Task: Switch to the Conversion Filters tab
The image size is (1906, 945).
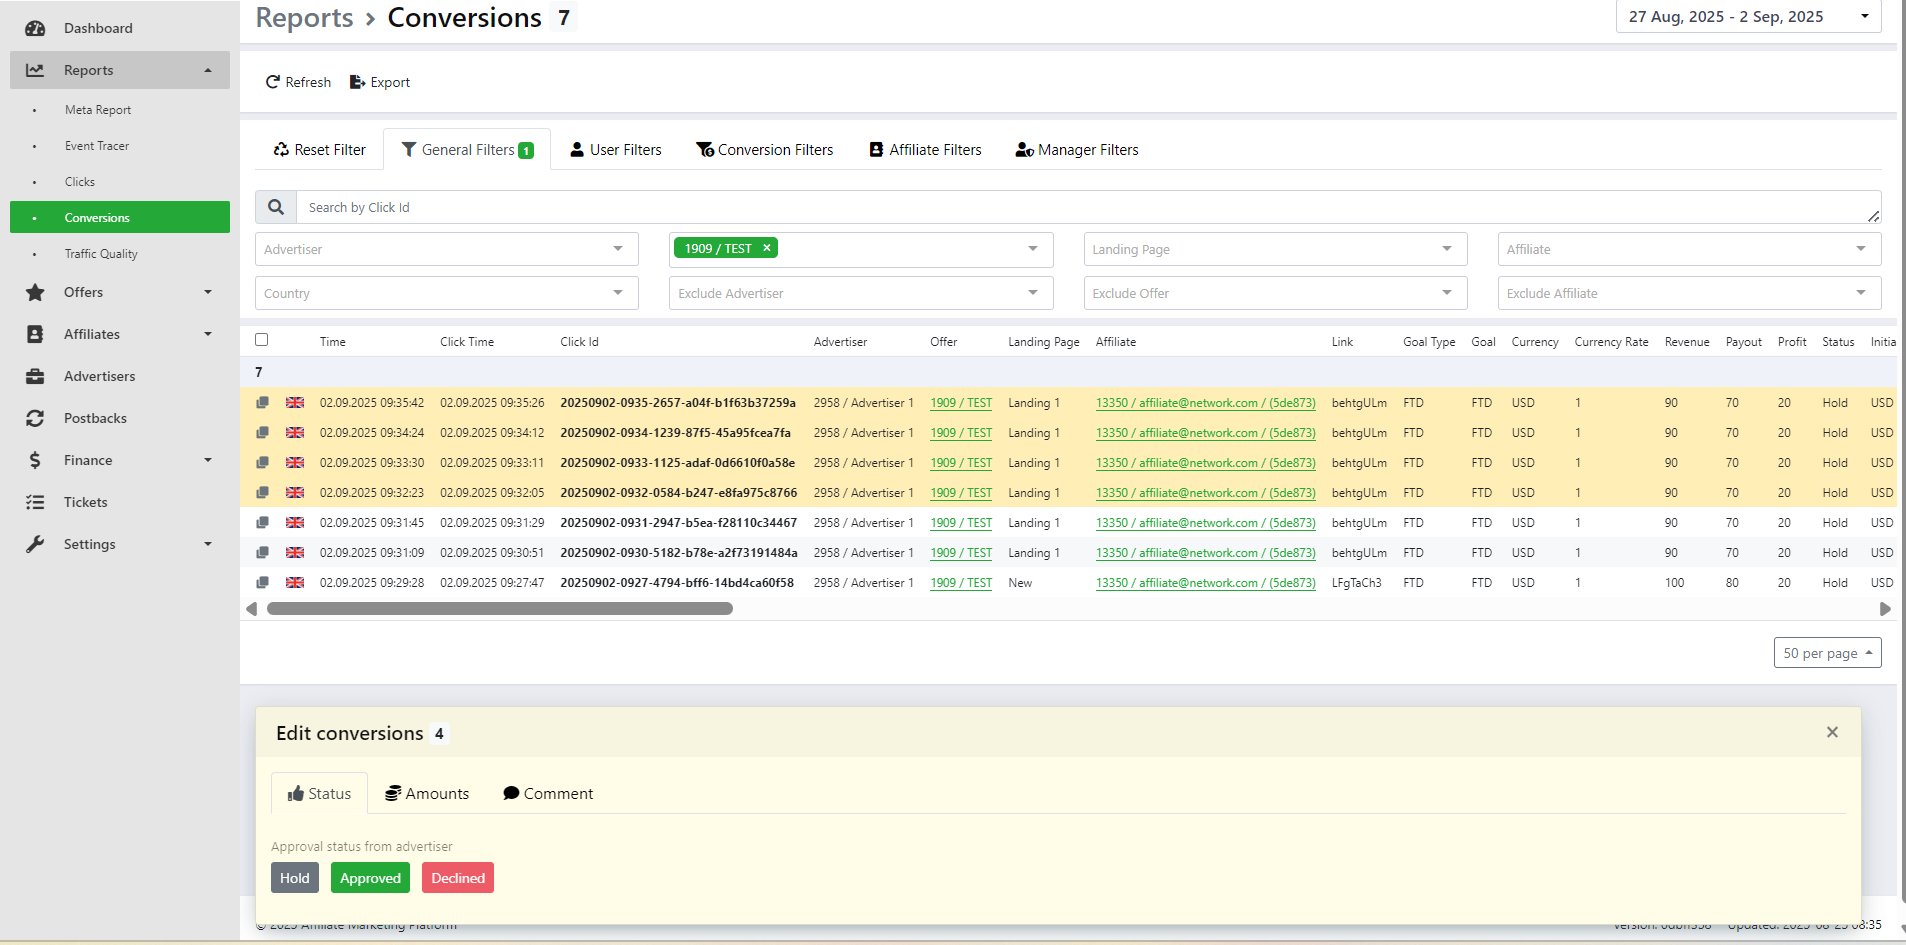Action: coord(765,150)
